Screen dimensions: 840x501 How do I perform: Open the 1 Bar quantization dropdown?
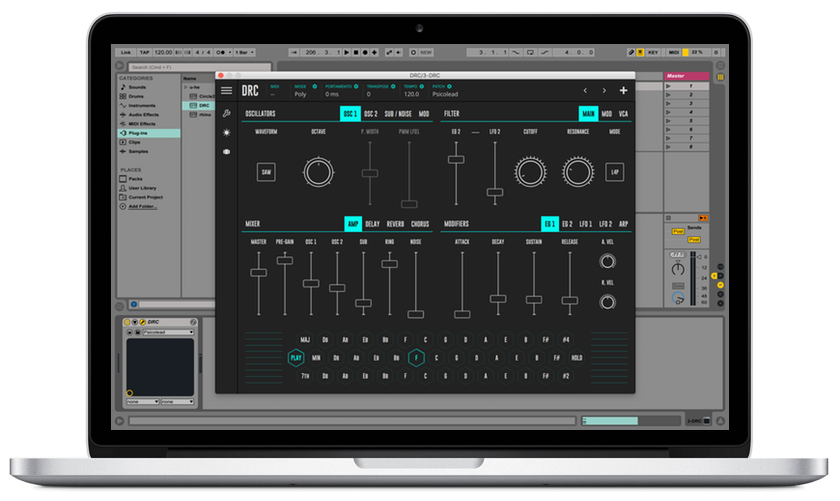coord(244,53)
